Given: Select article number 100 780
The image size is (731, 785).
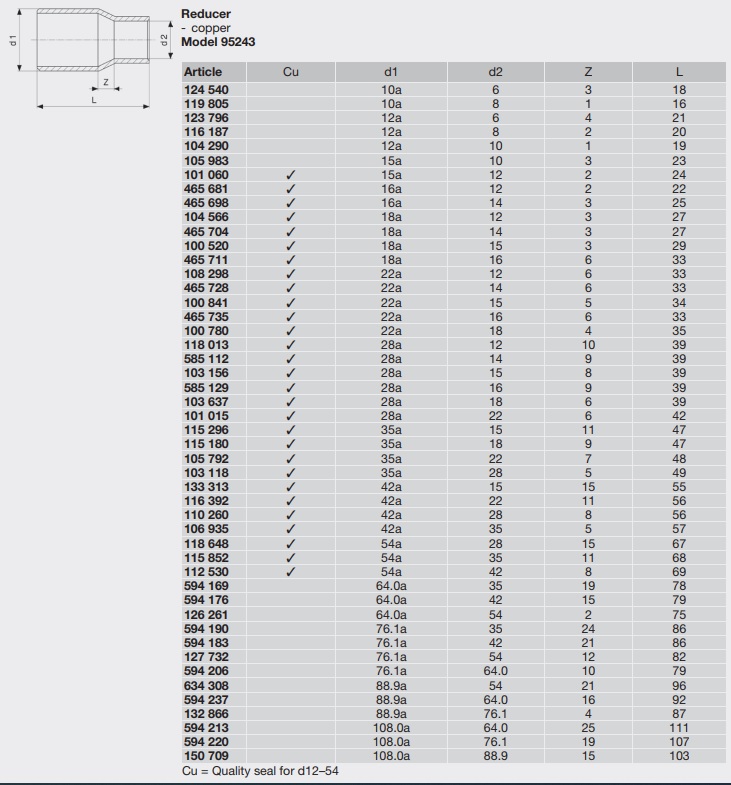Looking at the screenshot, I should coord(206,331).
